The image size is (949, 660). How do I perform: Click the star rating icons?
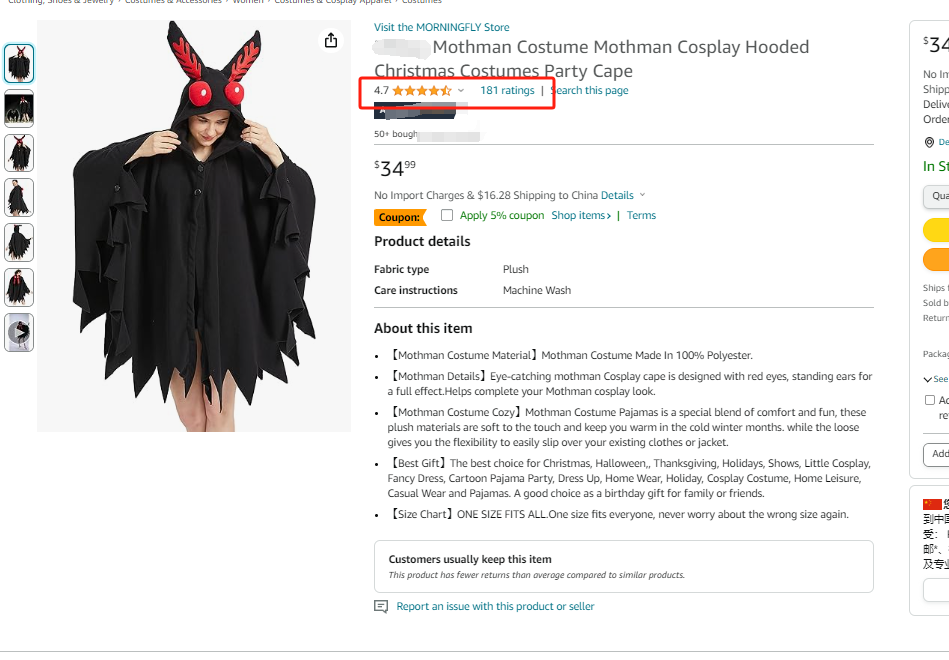[422, 91]
